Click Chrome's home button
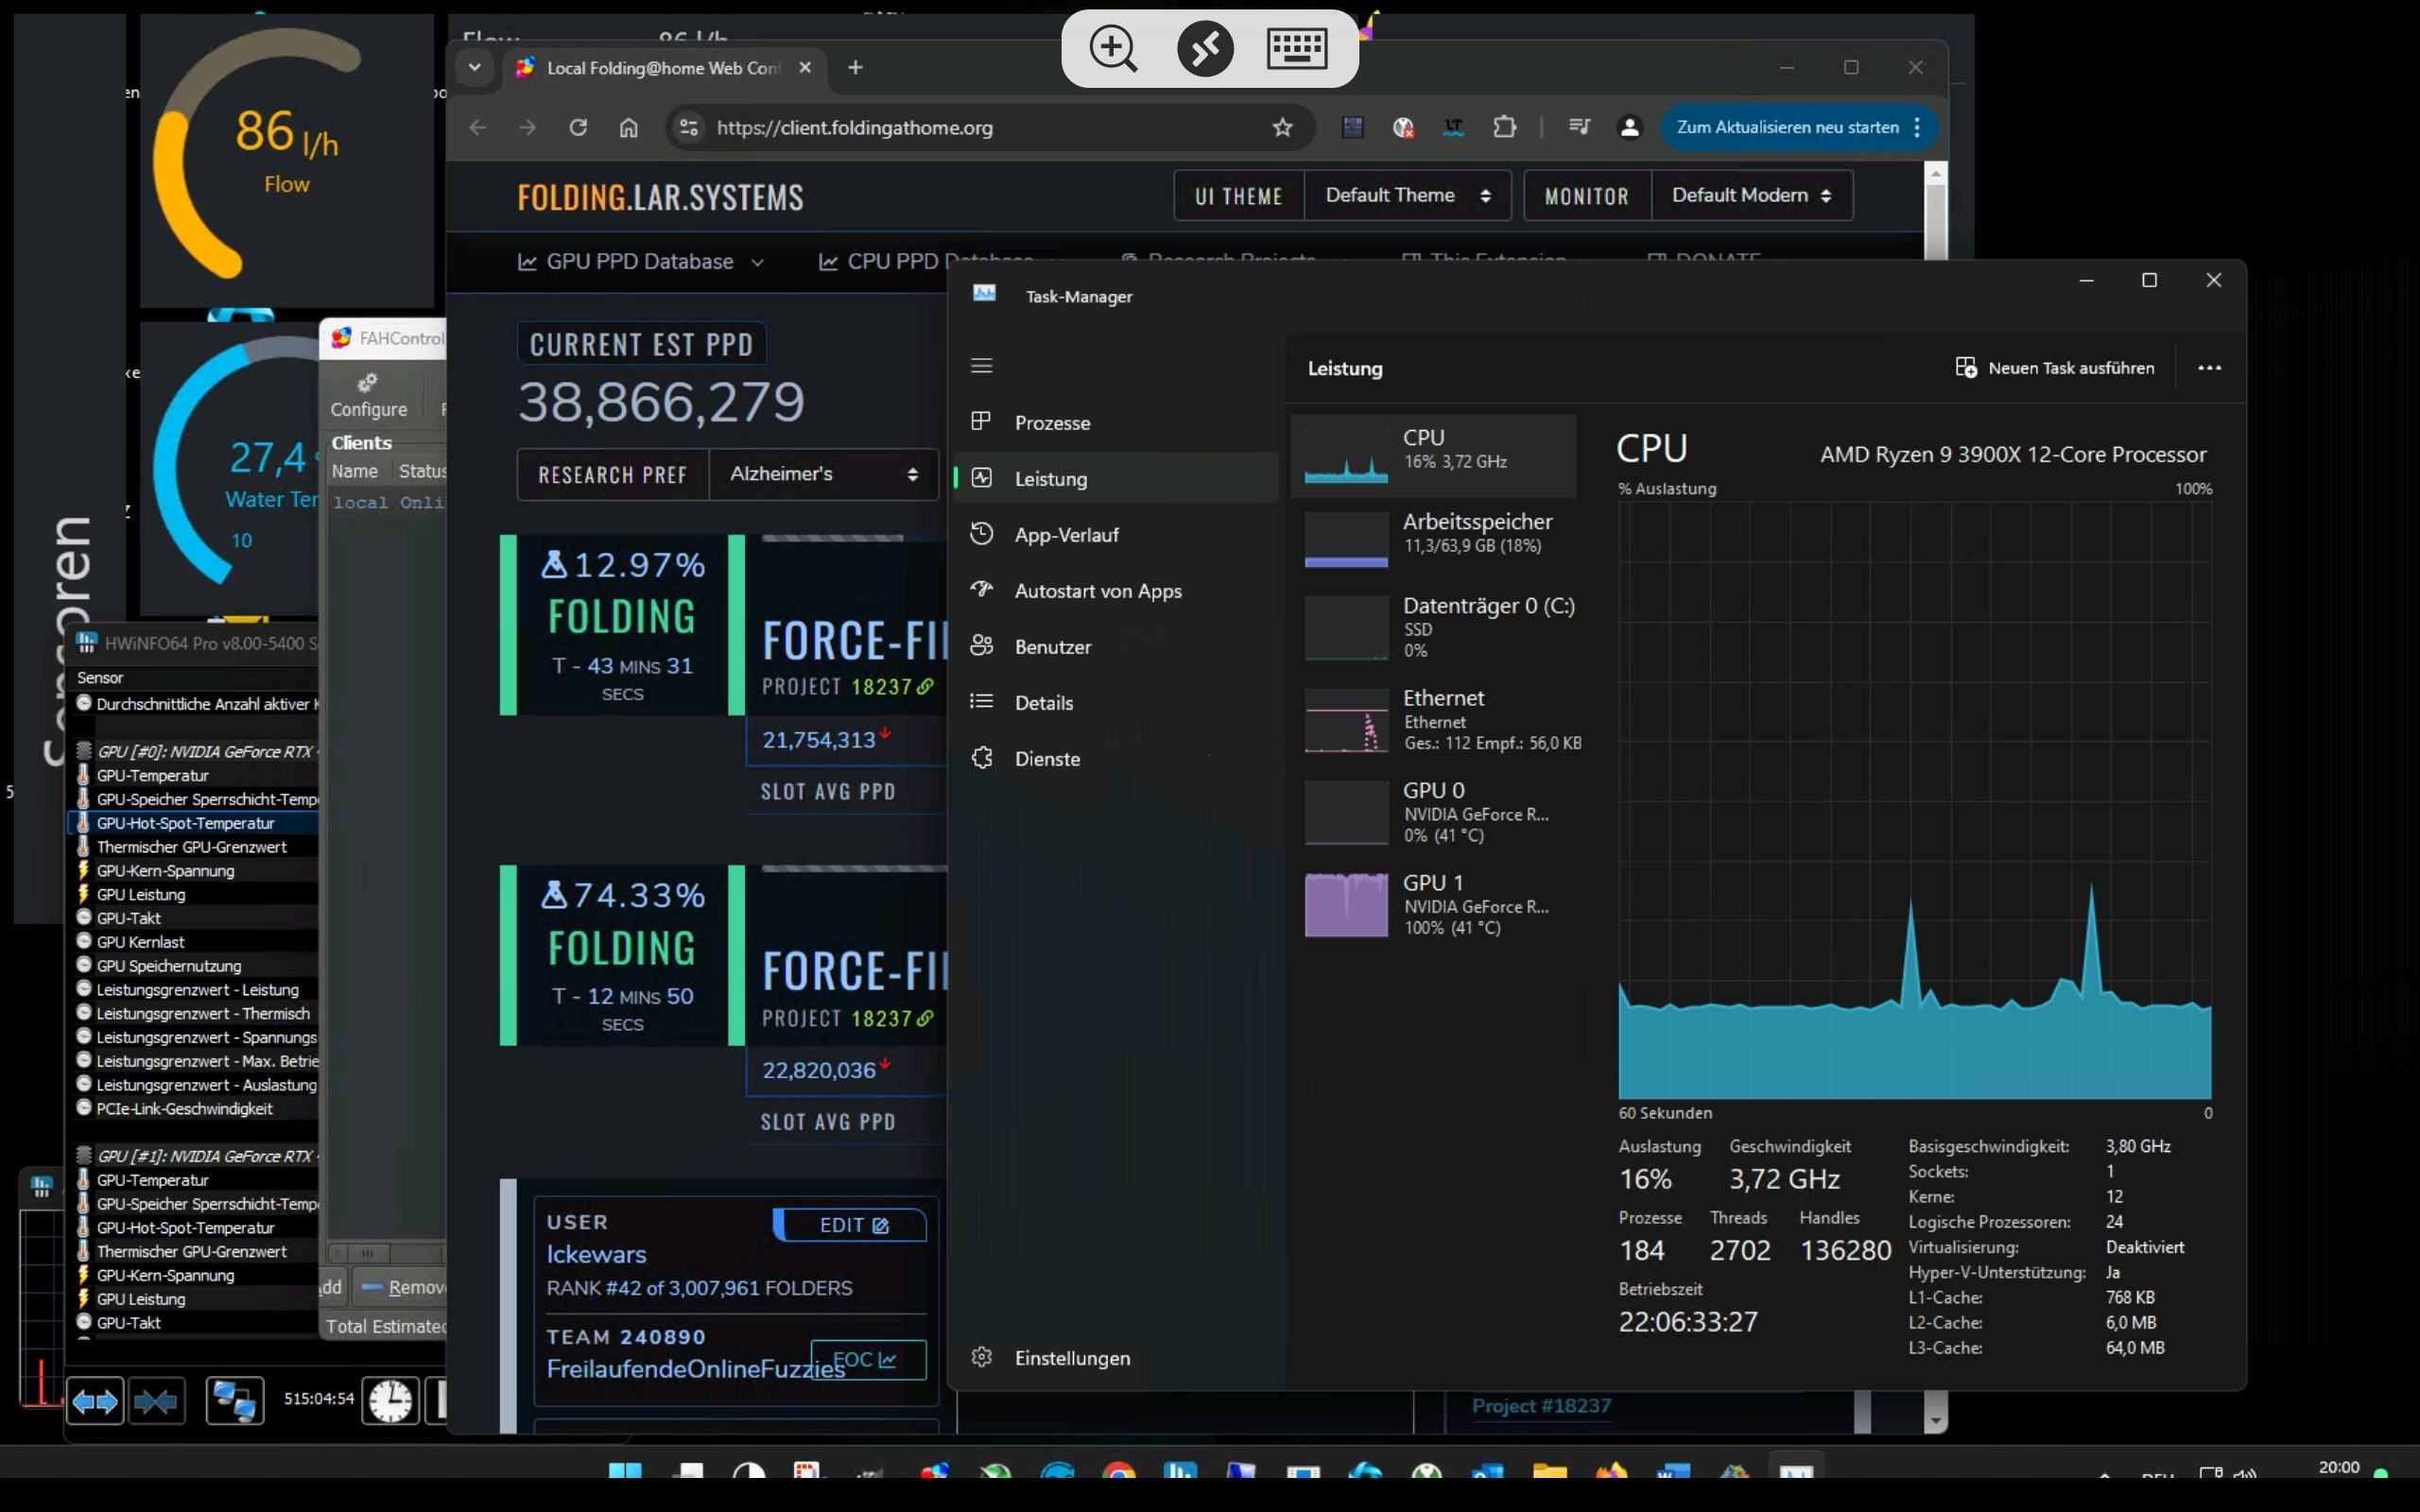Screen dimensions: 2420x1512 click(x=628, y=127)
